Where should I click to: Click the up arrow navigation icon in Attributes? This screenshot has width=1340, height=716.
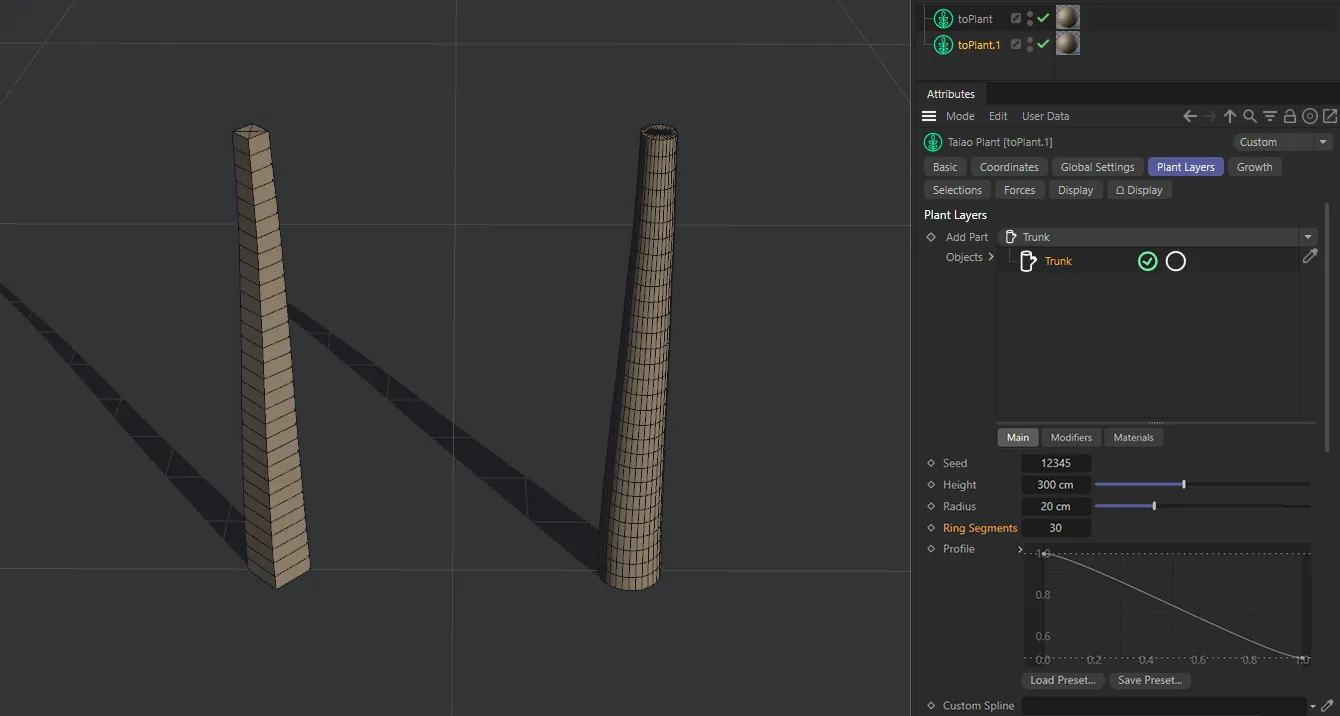click(1229, 116)
